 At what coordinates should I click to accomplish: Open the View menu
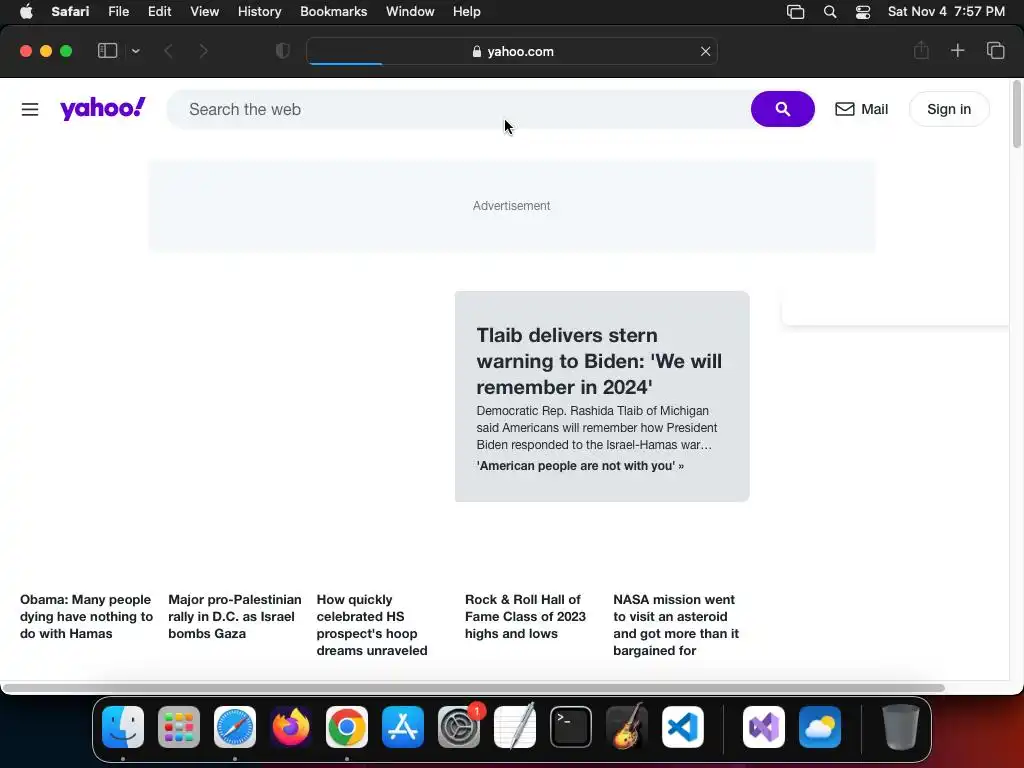(x=204, y=11)
